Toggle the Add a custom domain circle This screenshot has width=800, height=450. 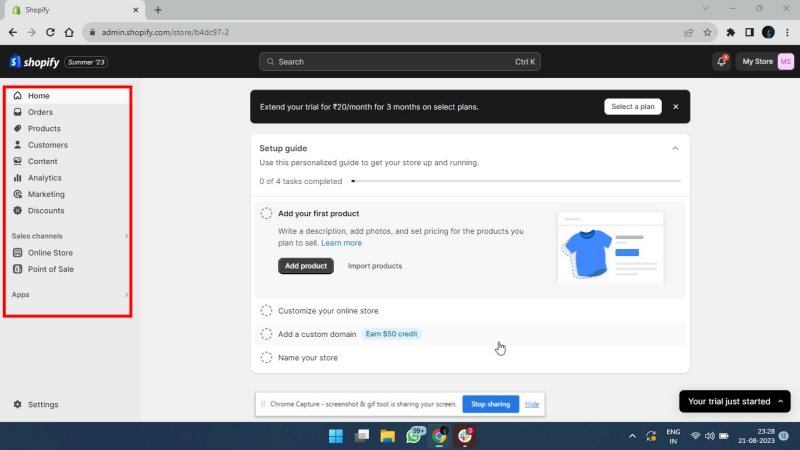(x=266, y=334)
